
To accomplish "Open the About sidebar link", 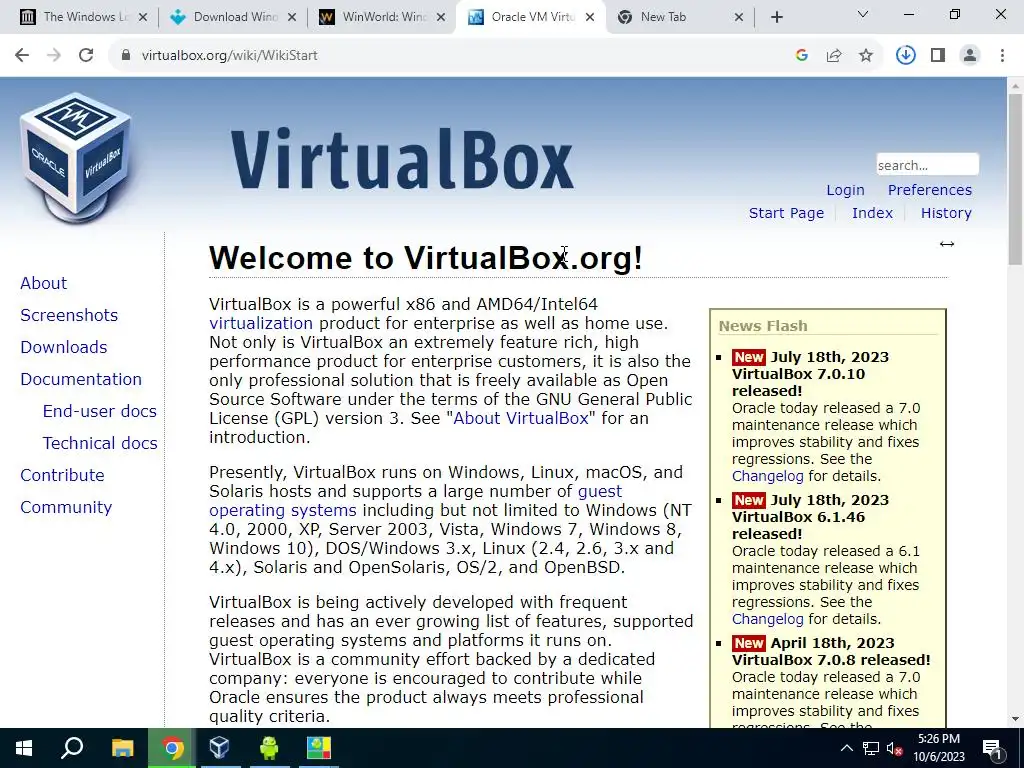I will (x=44, y=283).
